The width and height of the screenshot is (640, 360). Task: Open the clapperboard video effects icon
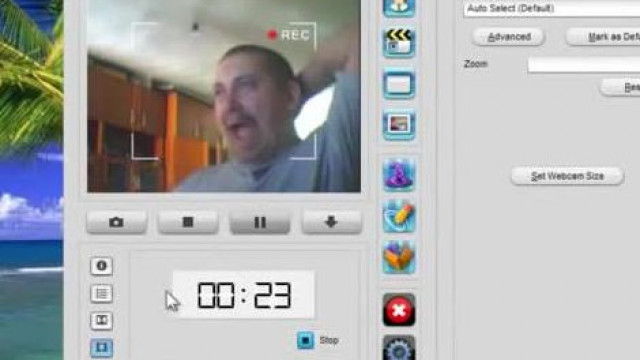399,42
